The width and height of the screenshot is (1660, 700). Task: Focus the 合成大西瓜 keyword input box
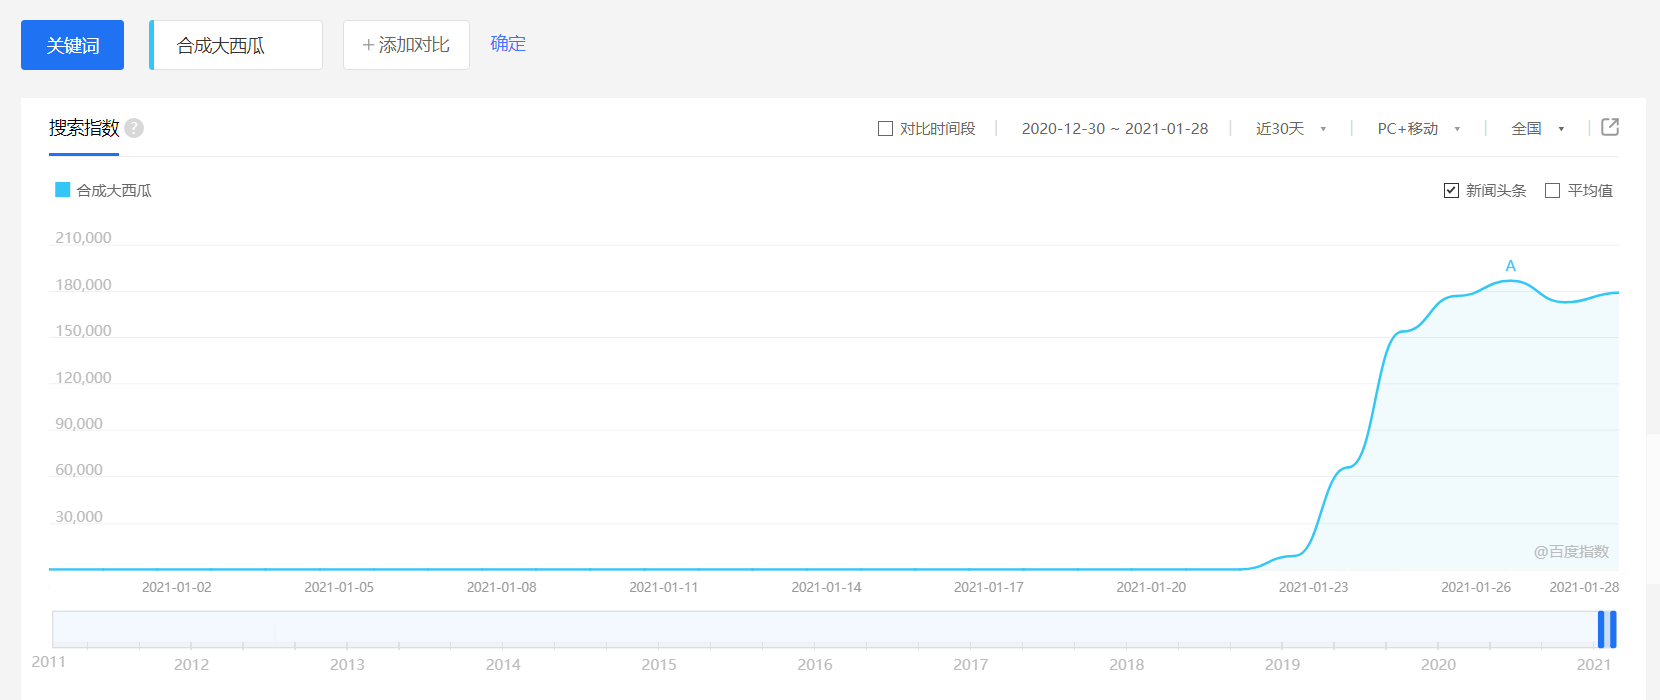pyautogui.click(x=238, y=45)
